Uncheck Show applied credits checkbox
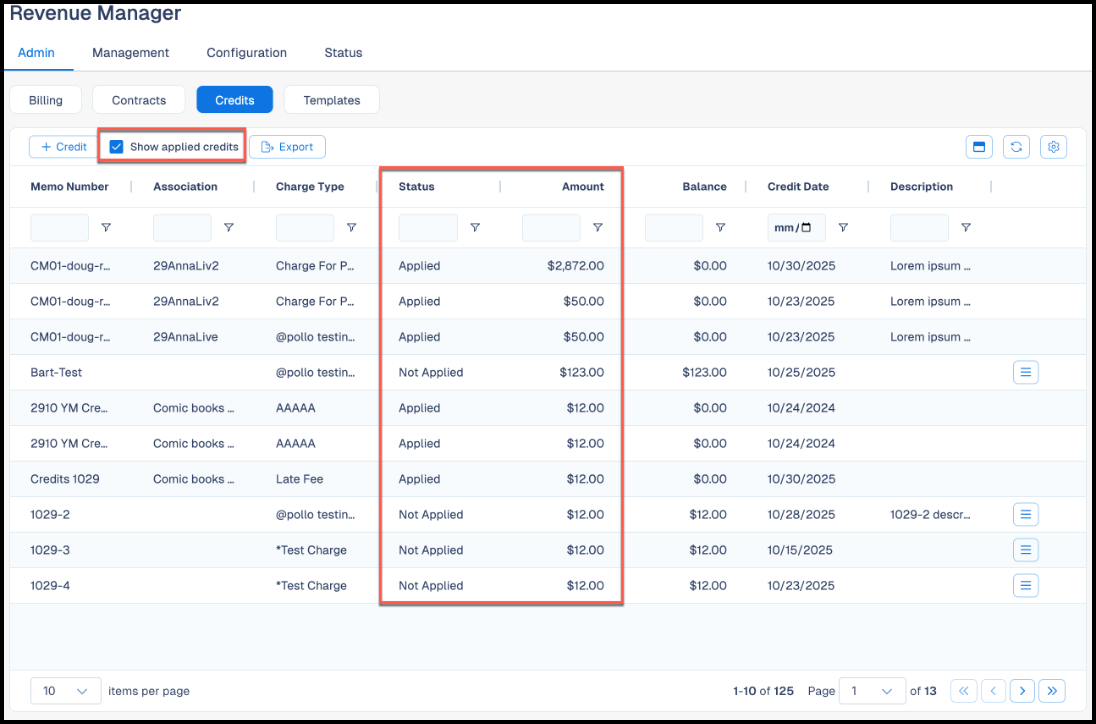 coord(117,147)
